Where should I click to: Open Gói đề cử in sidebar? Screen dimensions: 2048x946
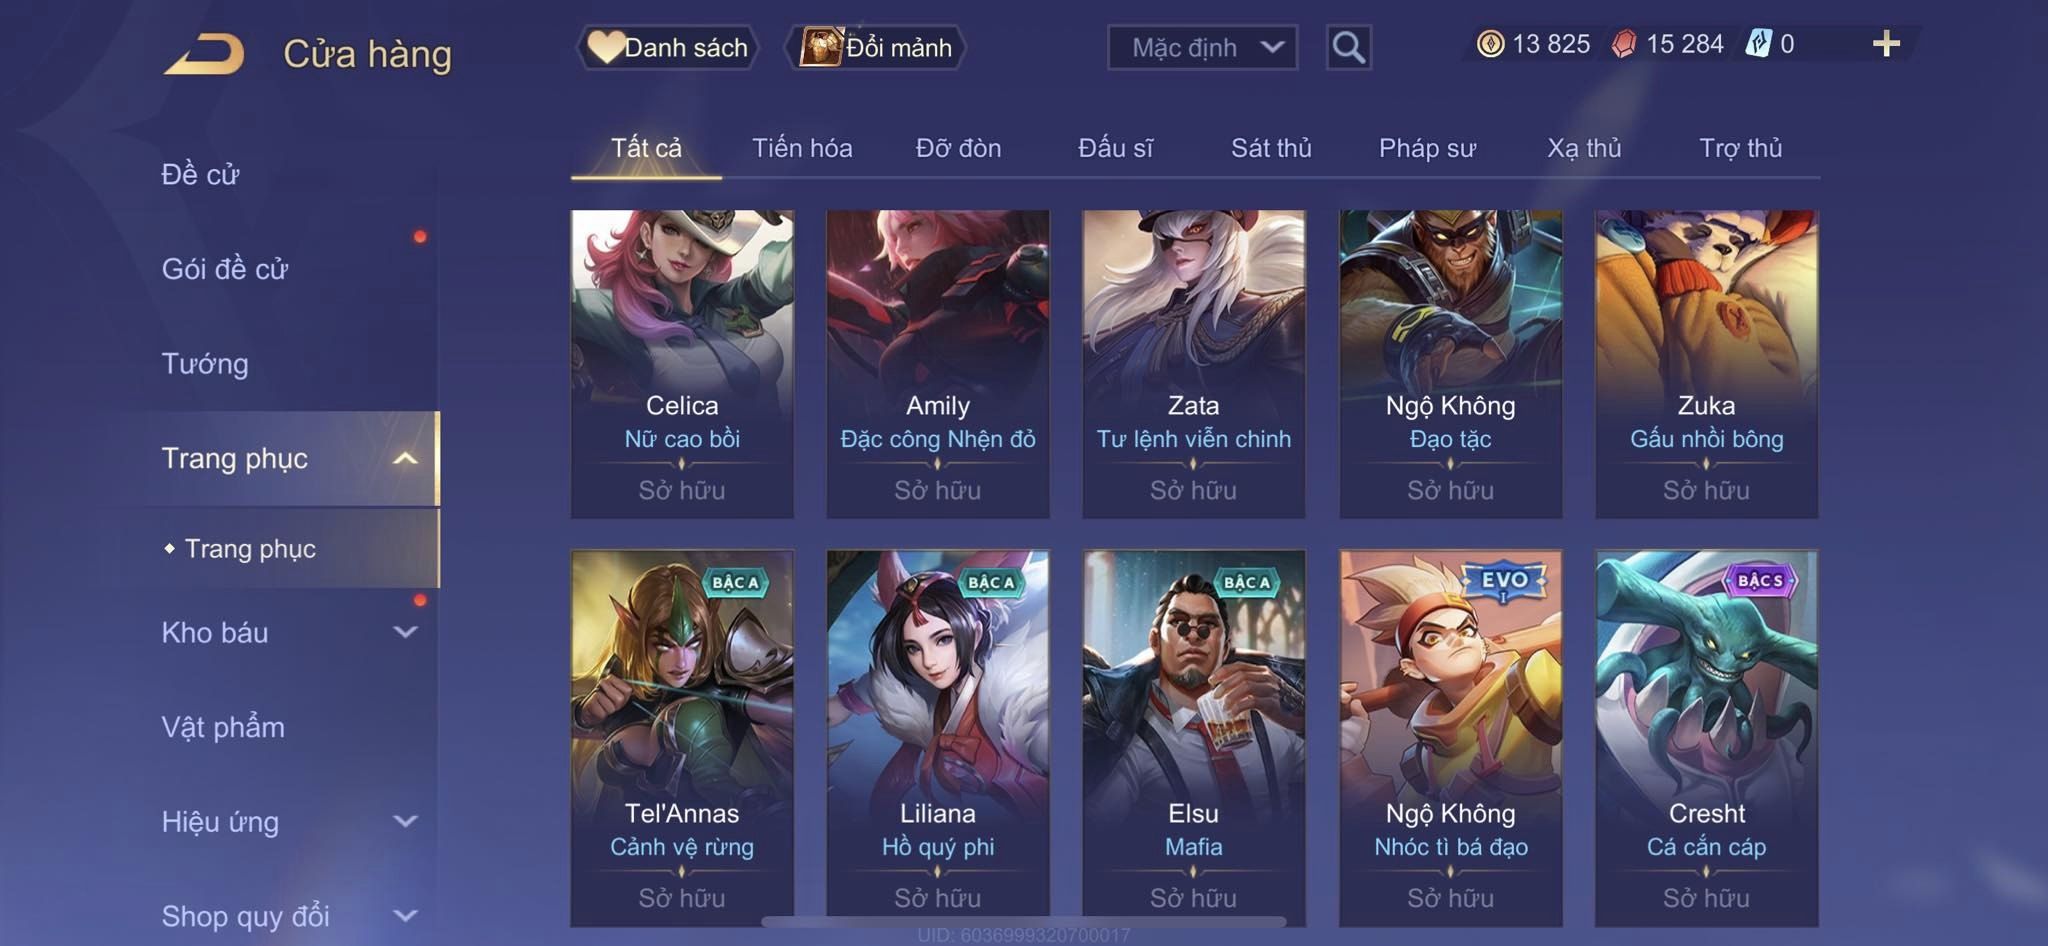pyautogui.click(x=225, y=269)
